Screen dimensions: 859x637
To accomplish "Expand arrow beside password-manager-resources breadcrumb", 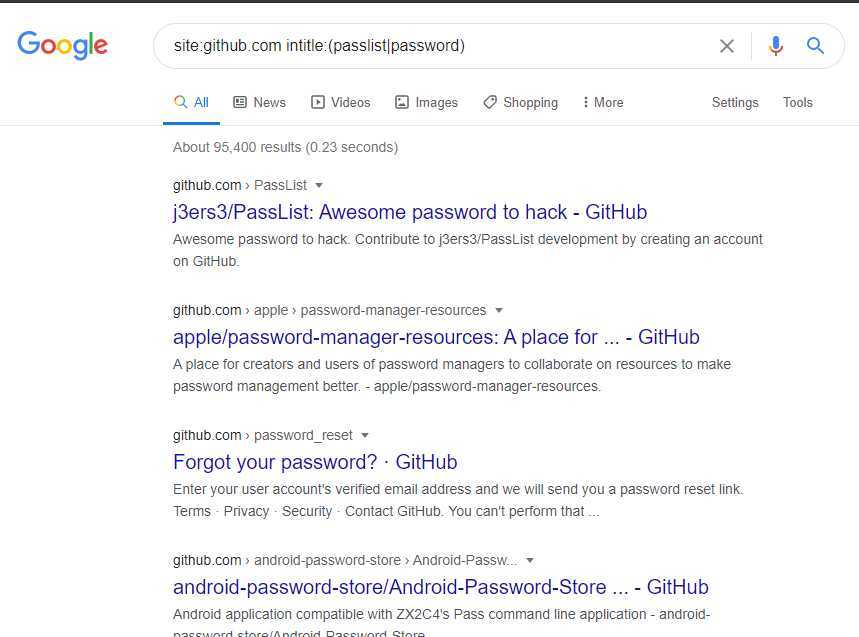I will pyautogui.click(x=499, y=311).
